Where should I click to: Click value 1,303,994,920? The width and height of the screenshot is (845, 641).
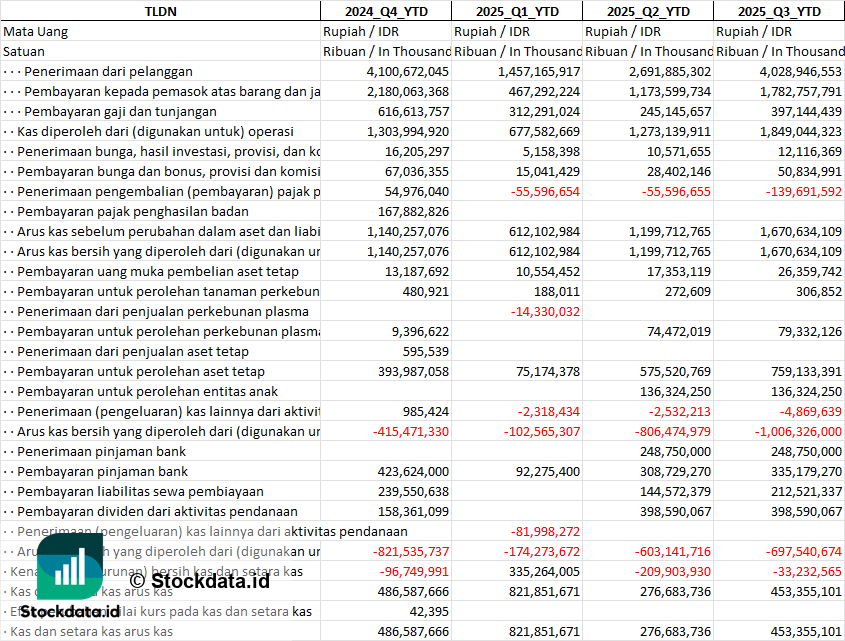pos(408,132)
